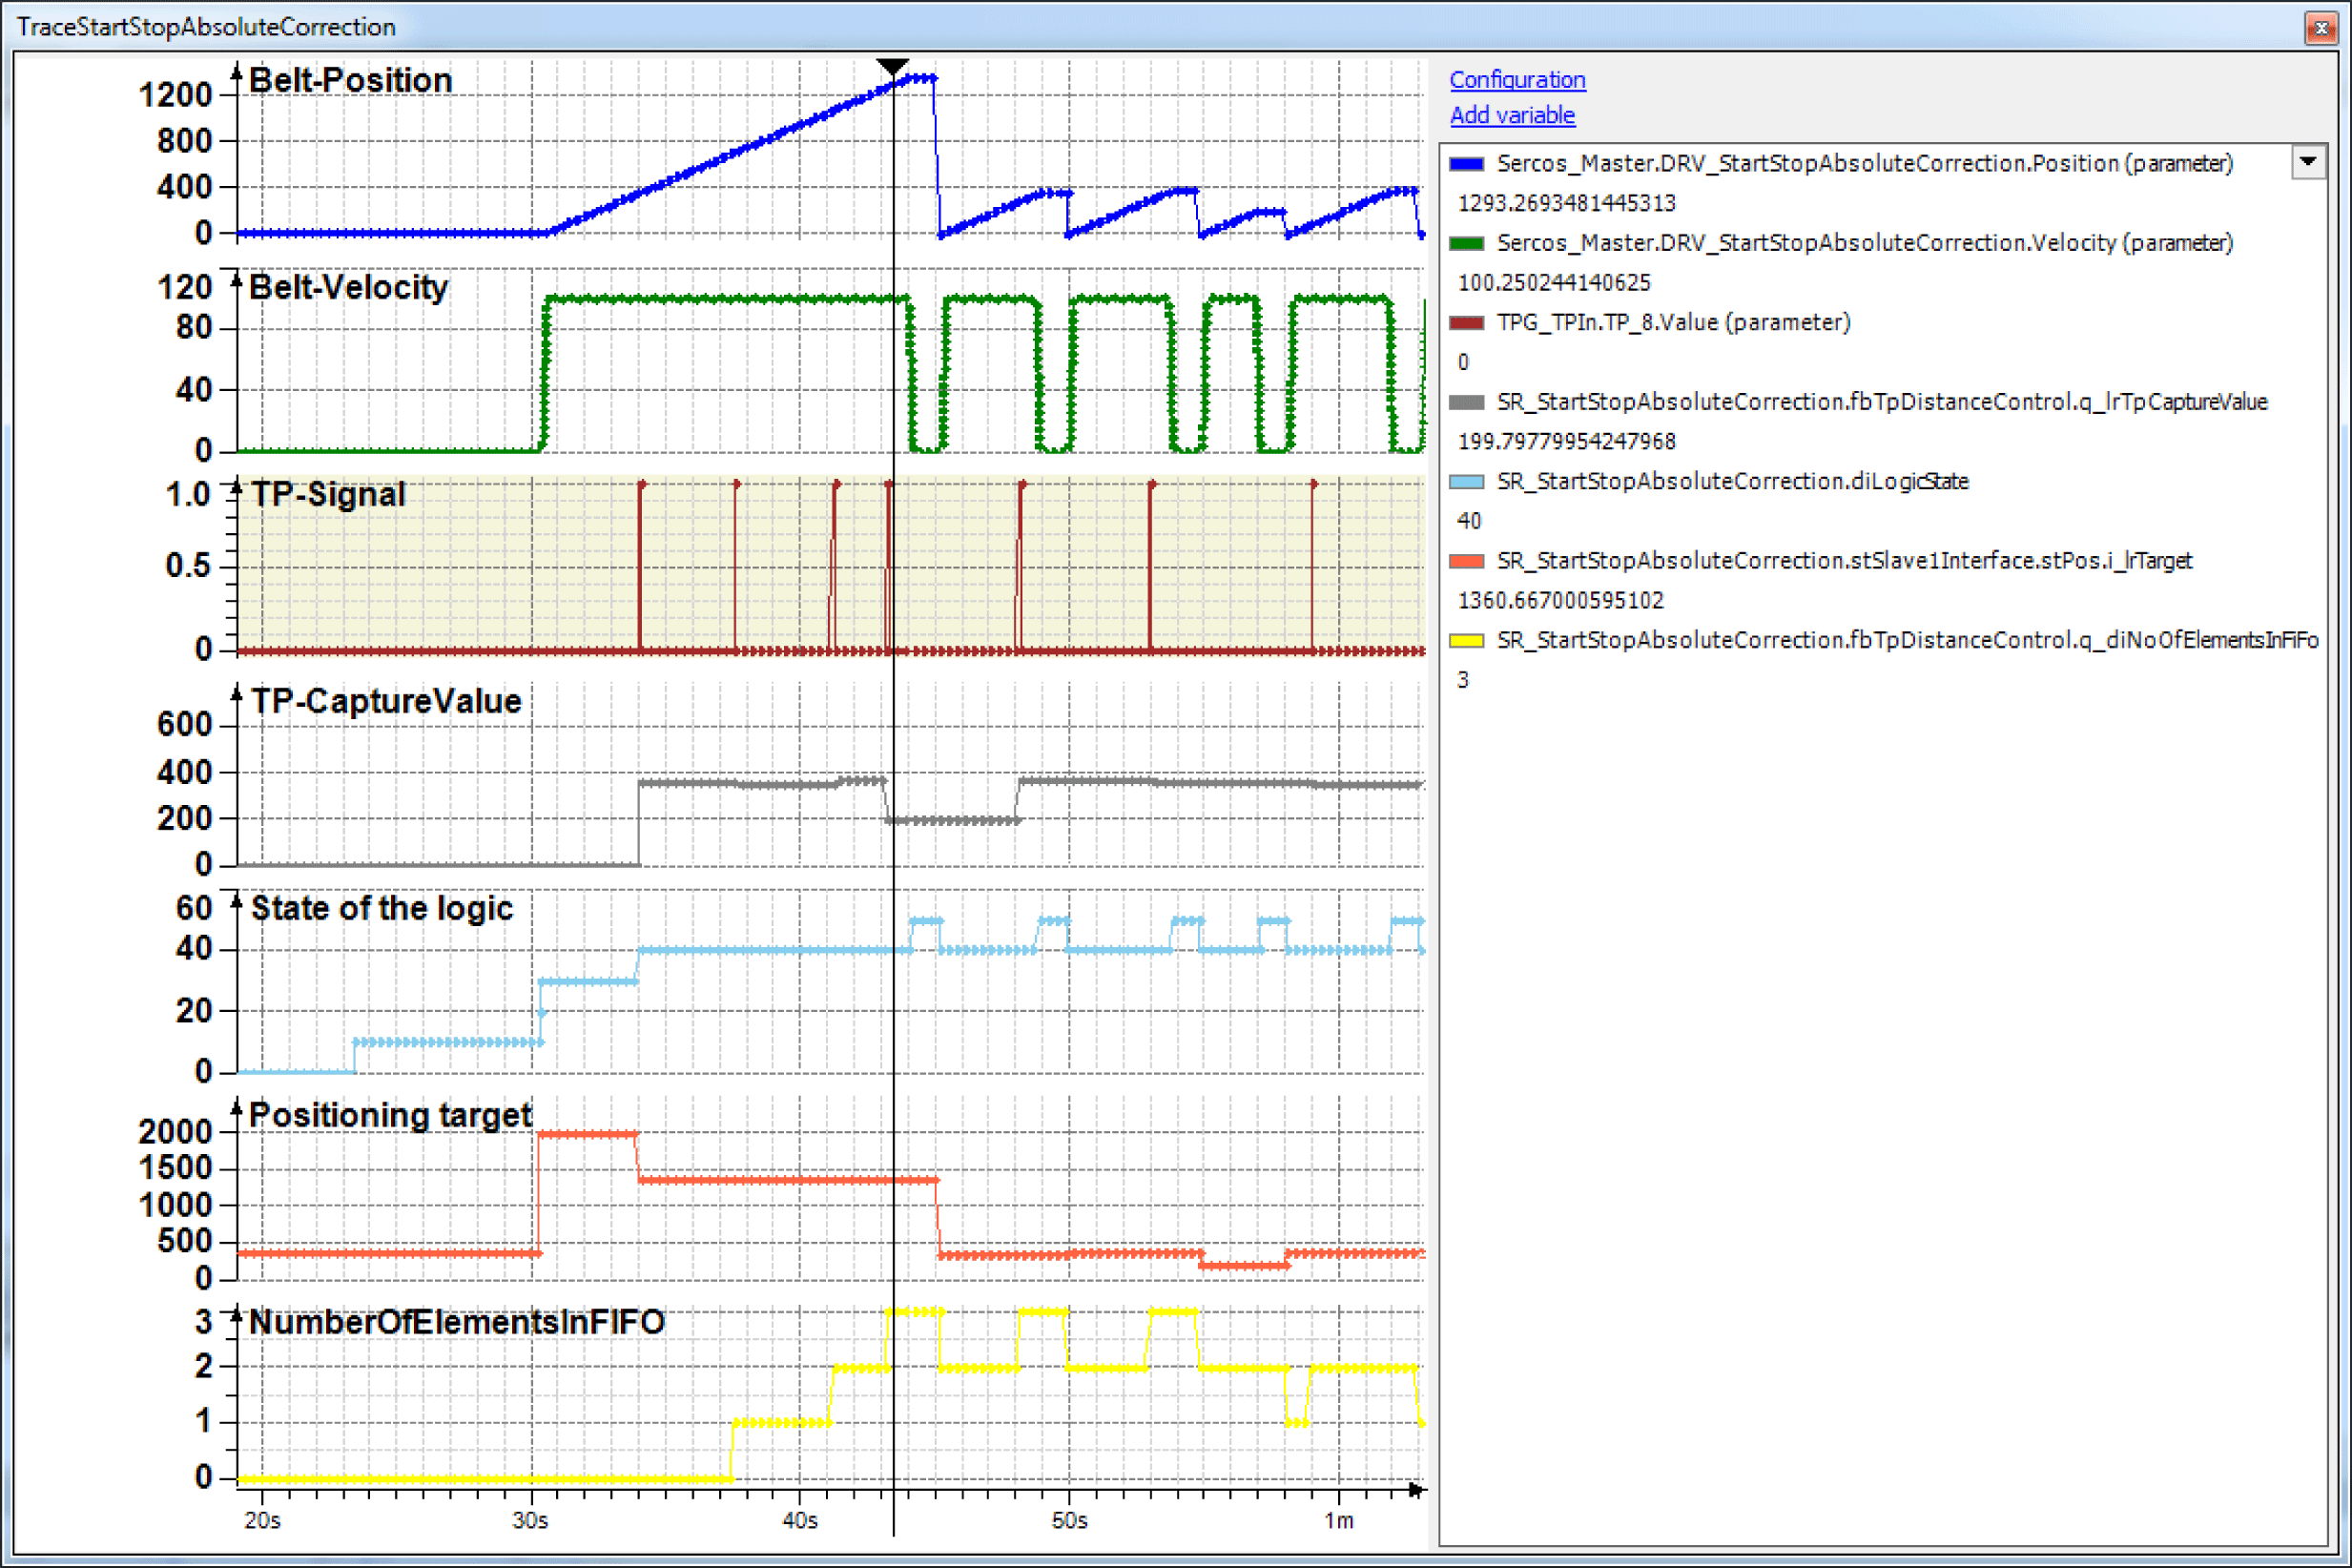Click the blue Position variable color swatch

coord(1466,164)
